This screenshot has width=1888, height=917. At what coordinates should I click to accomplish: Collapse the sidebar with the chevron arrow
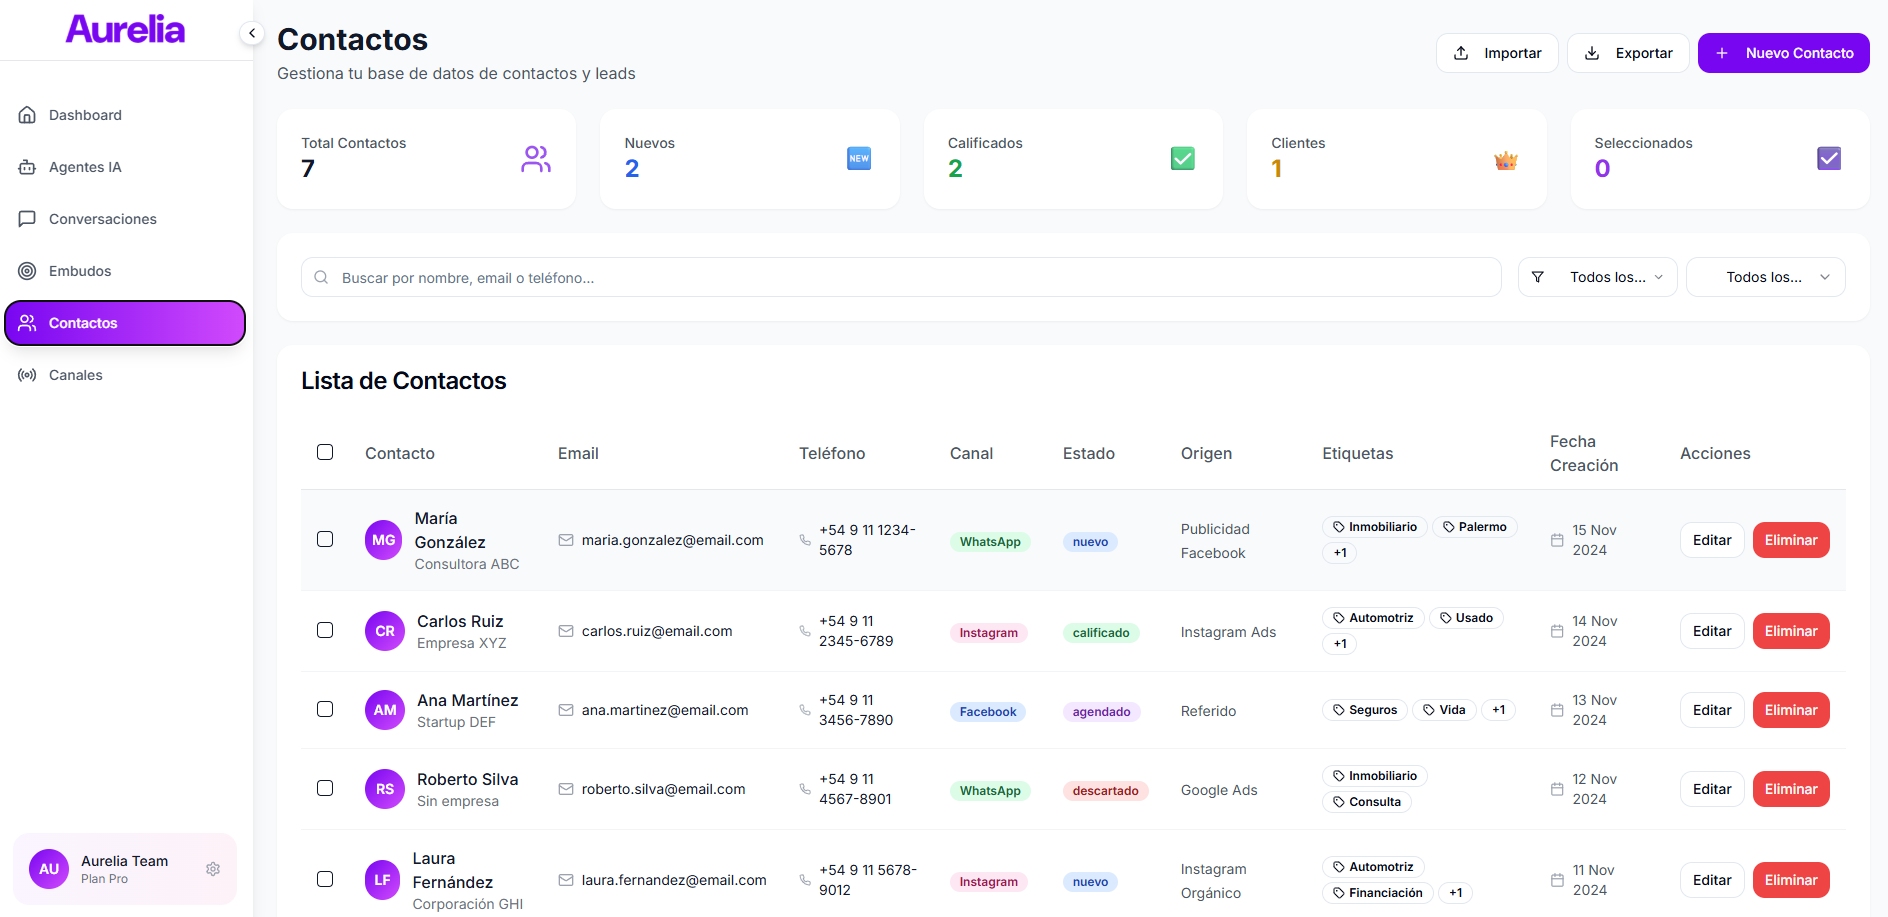pyautogui.click(x=252, y=34)
